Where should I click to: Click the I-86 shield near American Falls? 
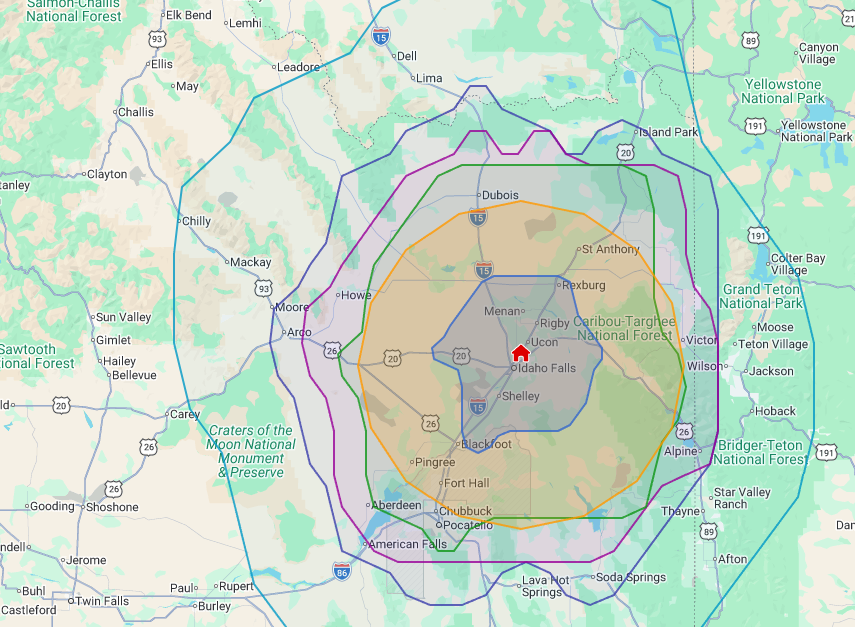coord(342,571)
